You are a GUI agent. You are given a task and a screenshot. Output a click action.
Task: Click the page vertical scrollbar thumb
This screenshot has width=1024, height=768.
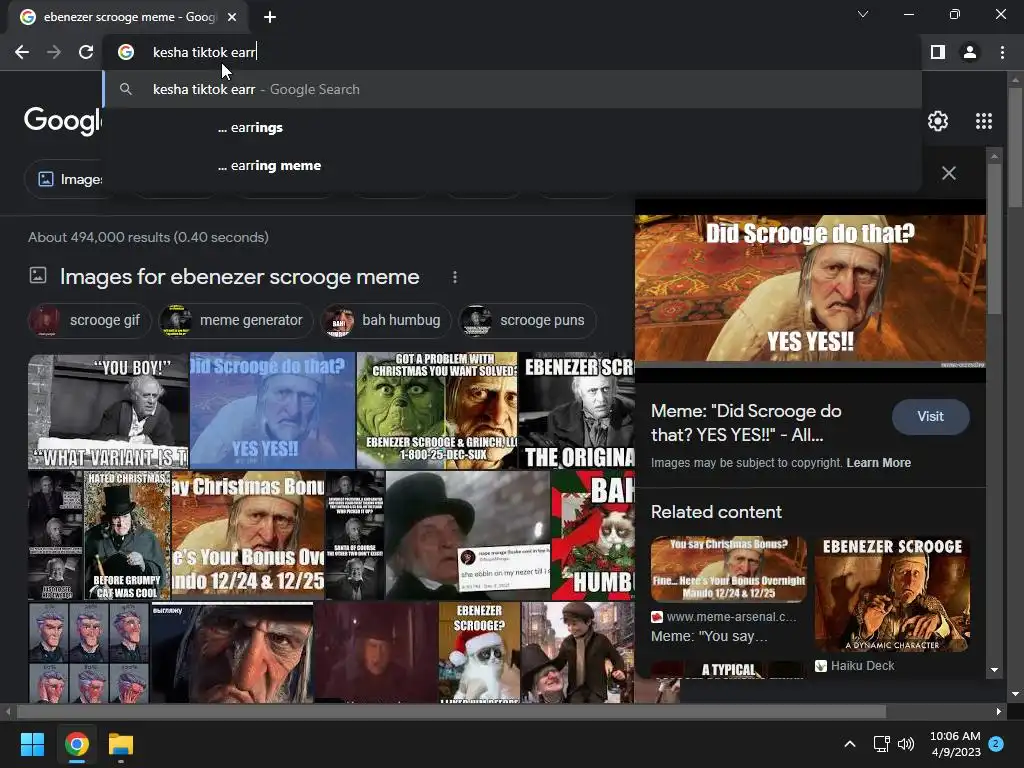1014,147
